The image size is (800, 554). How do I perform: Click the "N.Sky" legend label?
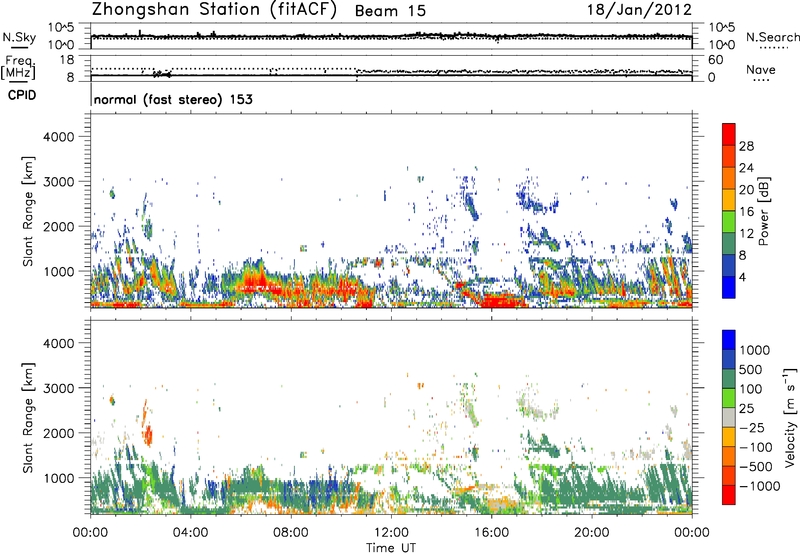click(19, 37)
